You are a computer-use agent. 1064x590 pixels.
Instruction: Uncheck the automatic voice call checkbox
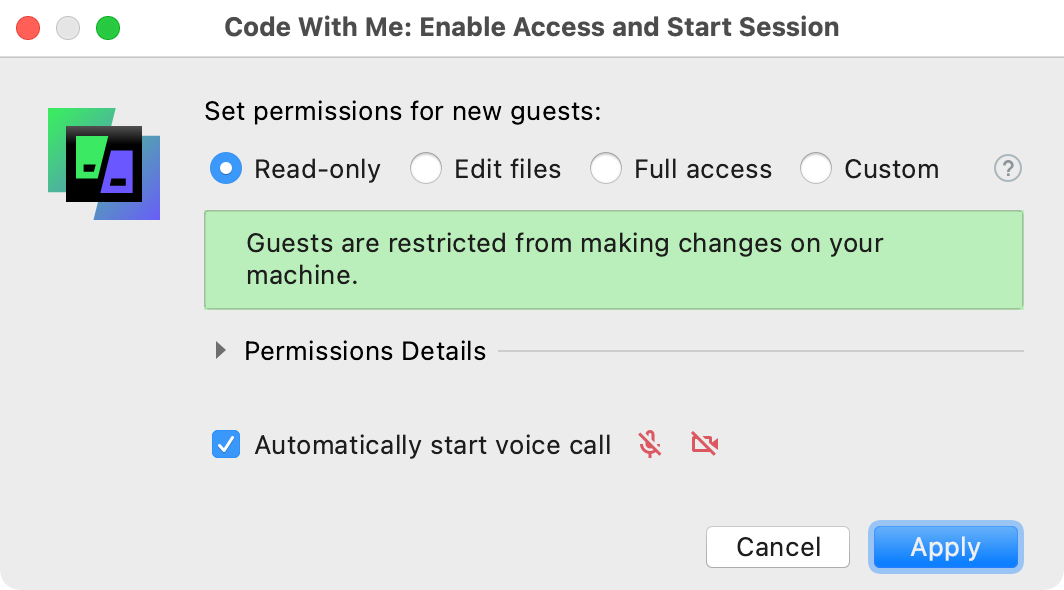(x=226, y=445)
